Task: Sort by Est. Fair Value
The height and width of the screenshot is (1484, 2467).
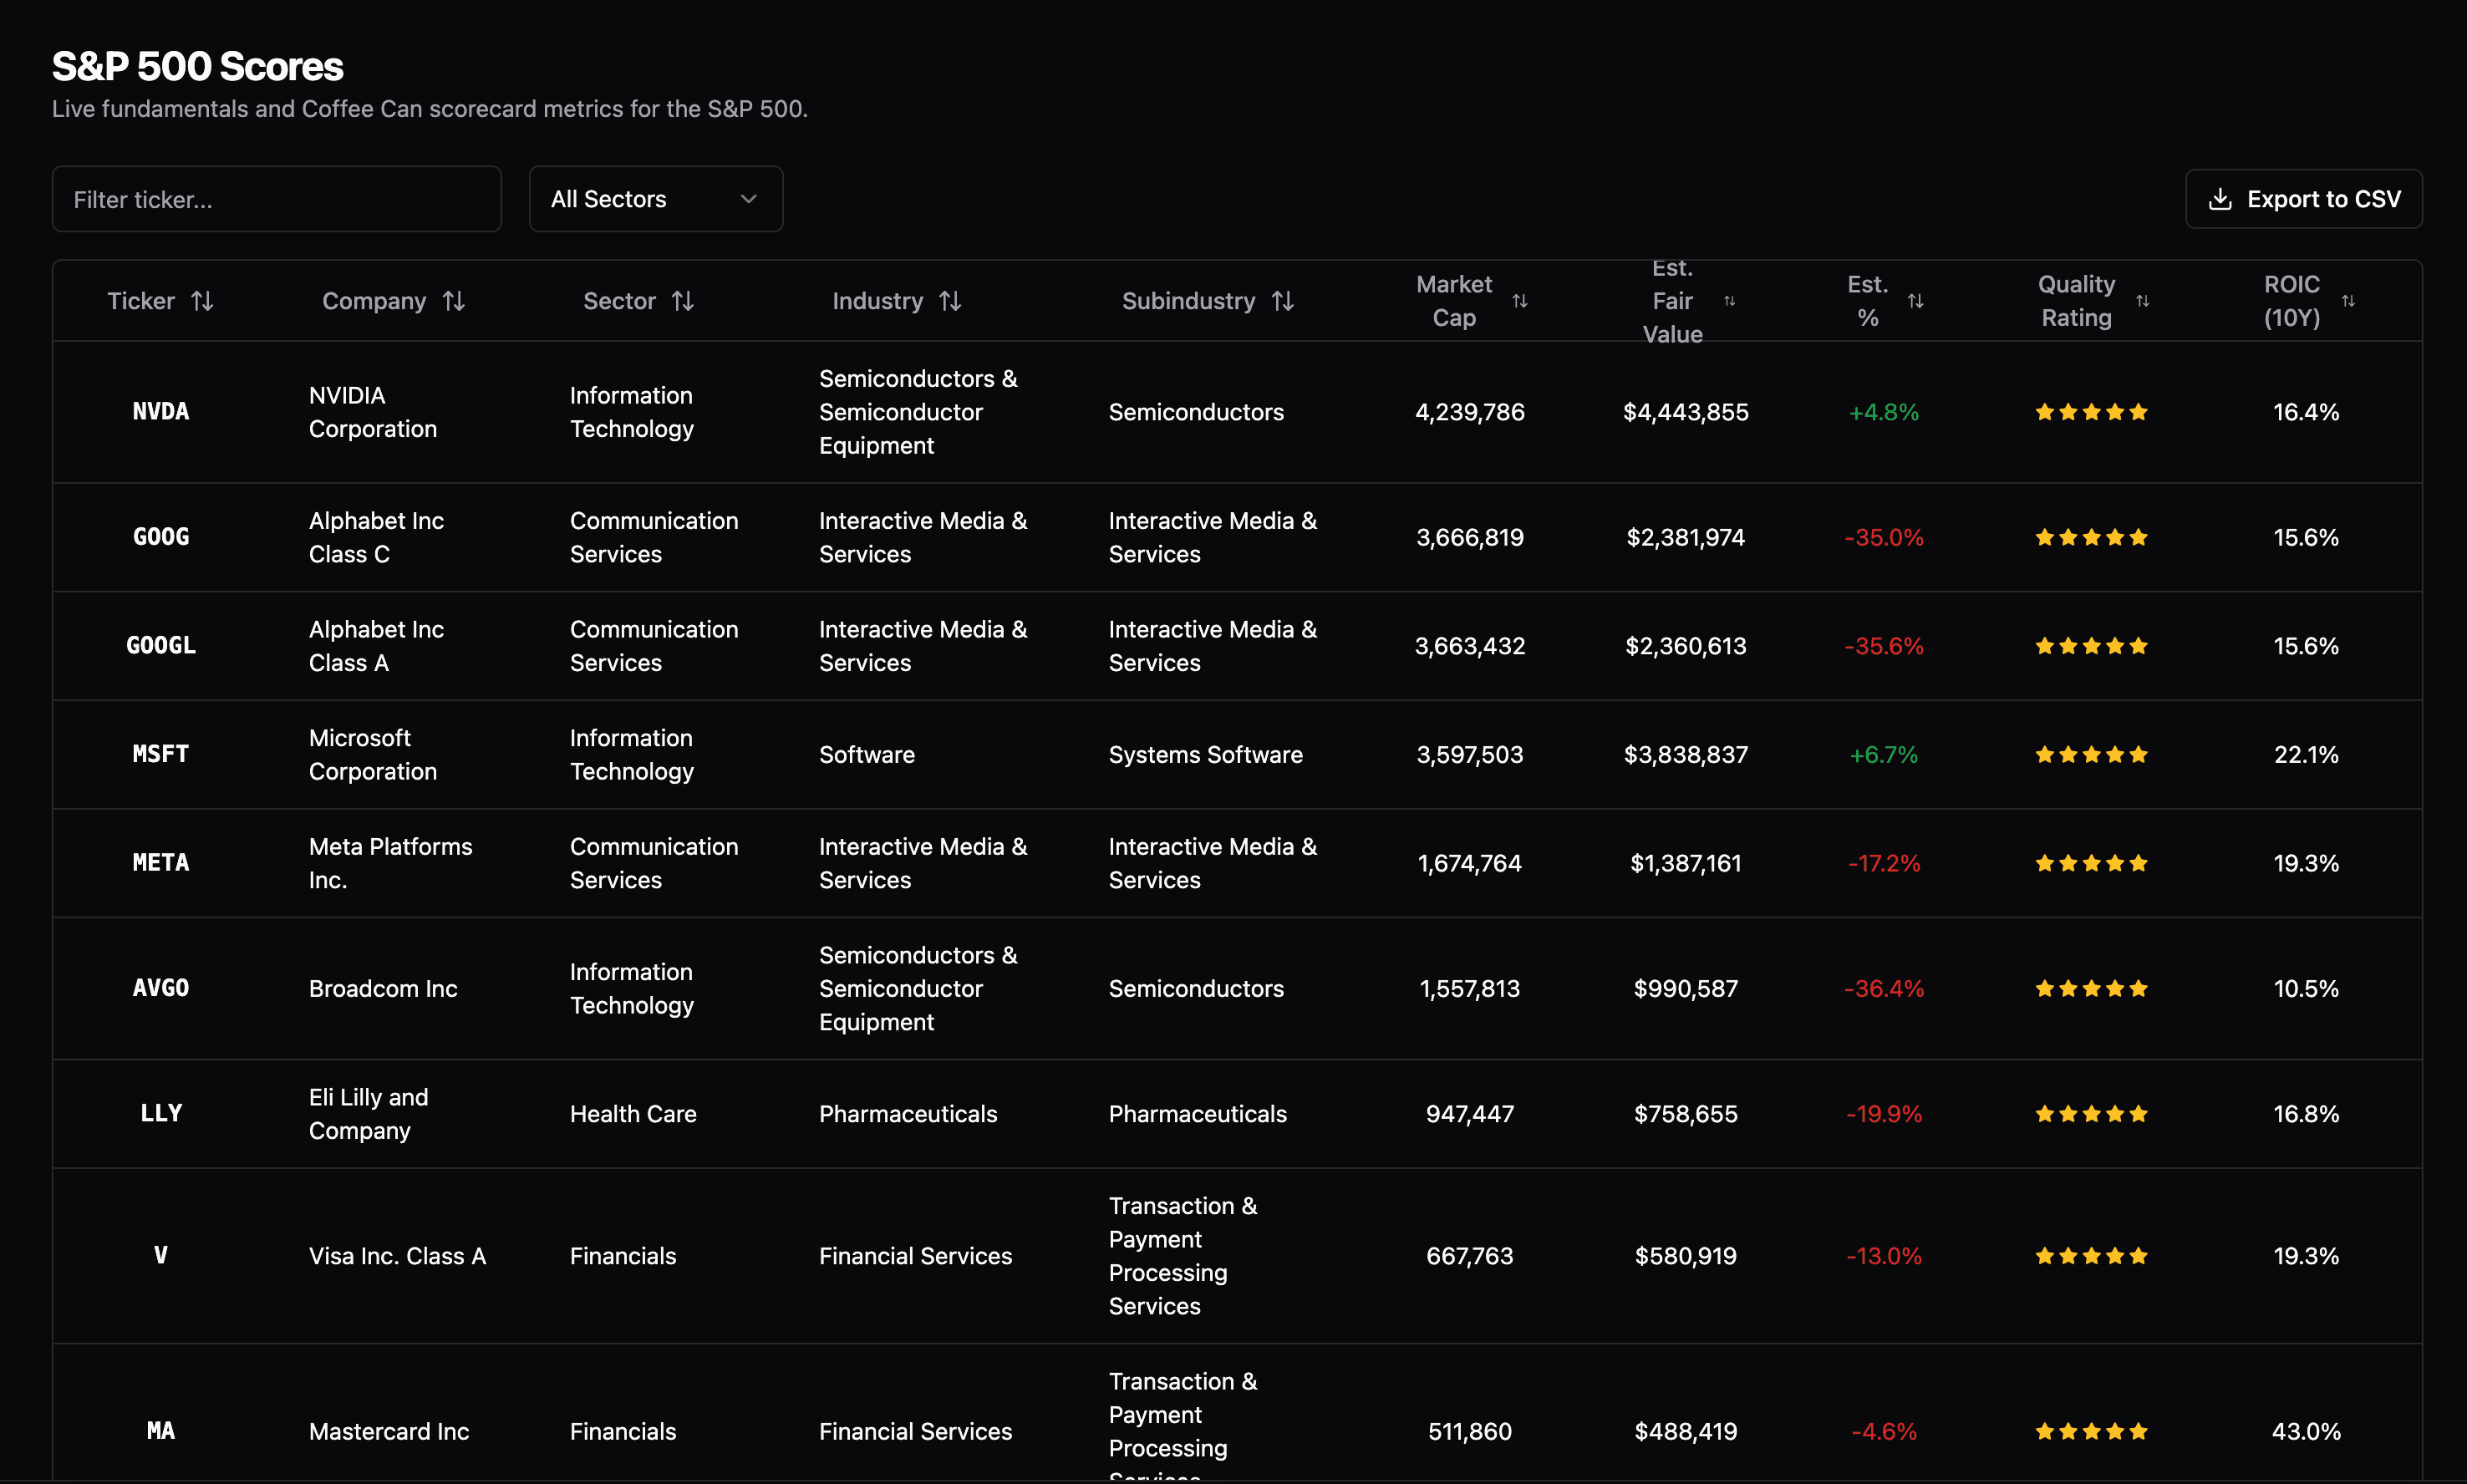Action: pos(1729,300)
